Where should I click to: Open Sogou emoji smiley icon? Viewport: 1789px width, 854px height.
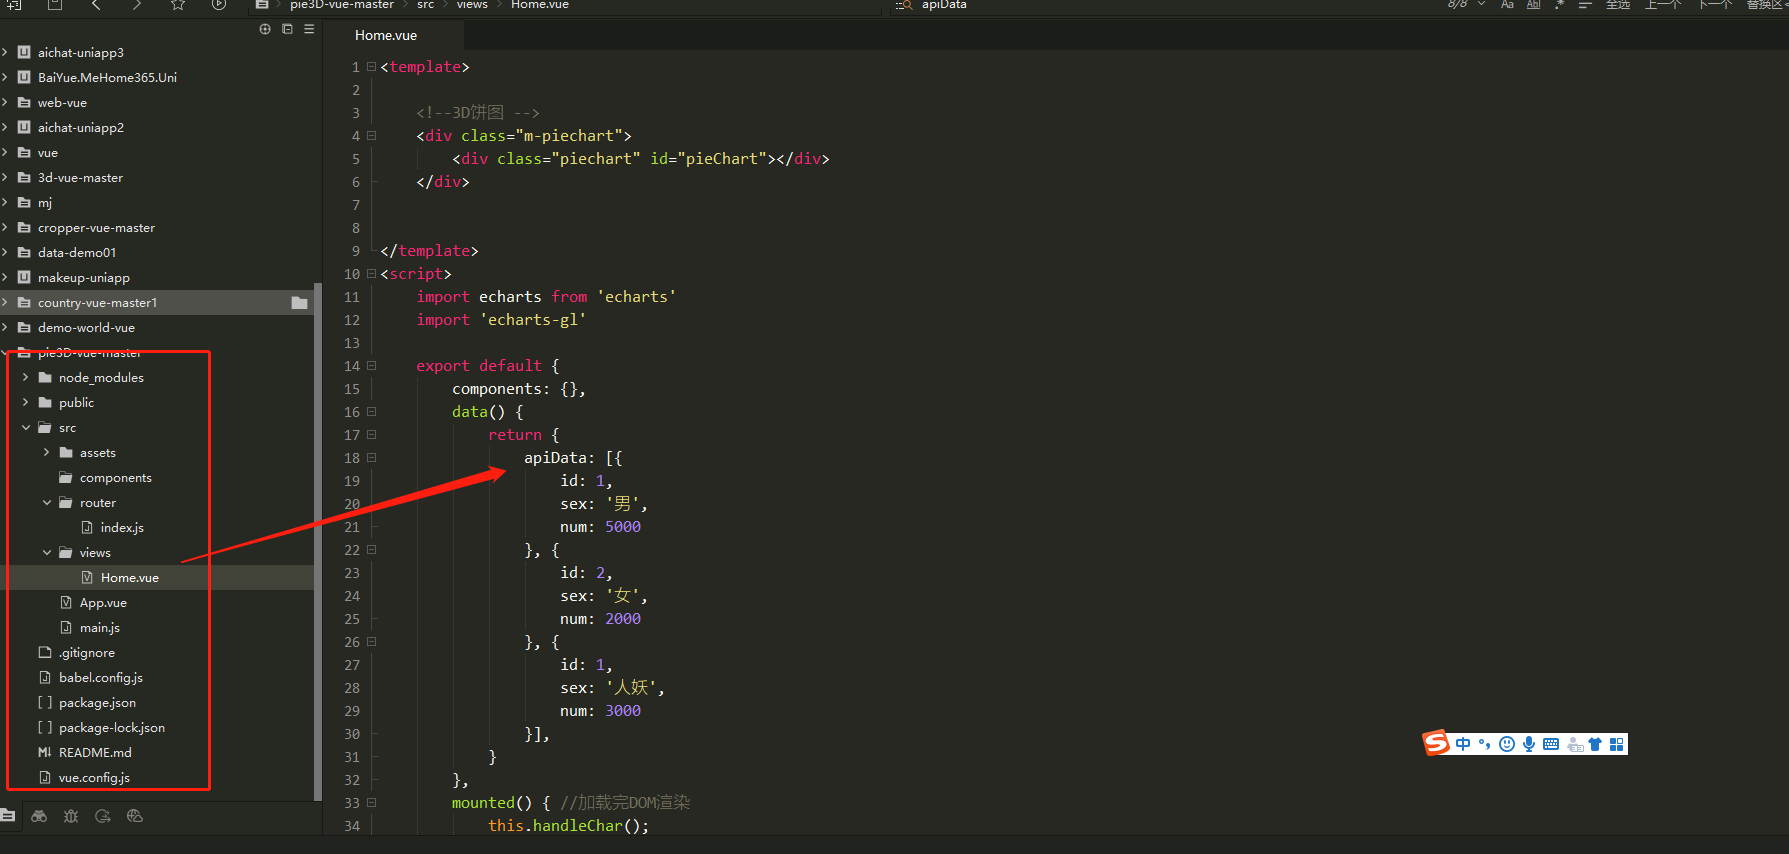[x=1507, y=744]
